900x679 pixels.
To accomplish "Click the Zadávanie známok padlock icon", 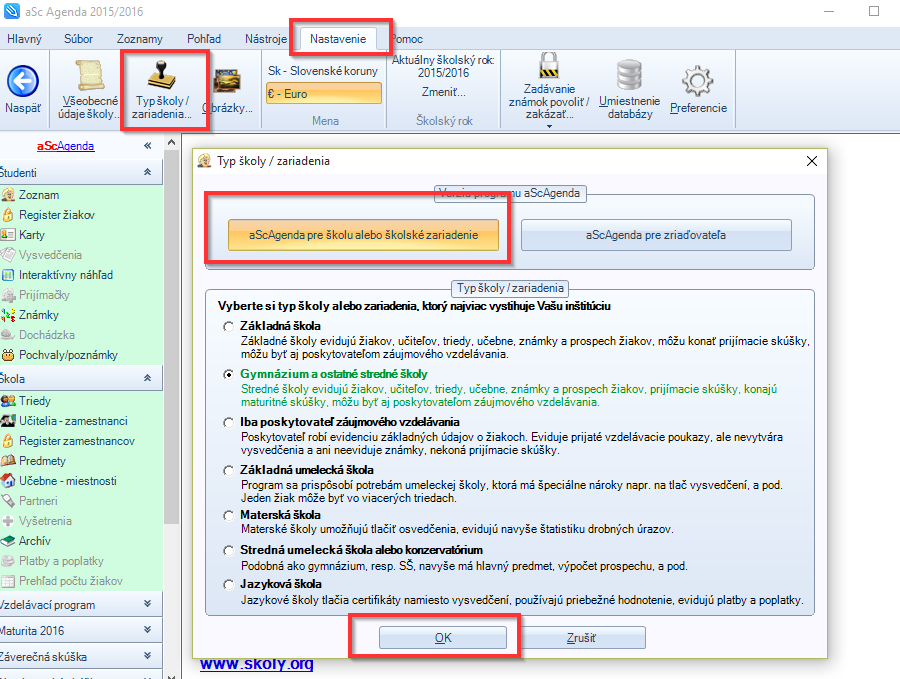I will pyautogui.click(x=549, y=65).
